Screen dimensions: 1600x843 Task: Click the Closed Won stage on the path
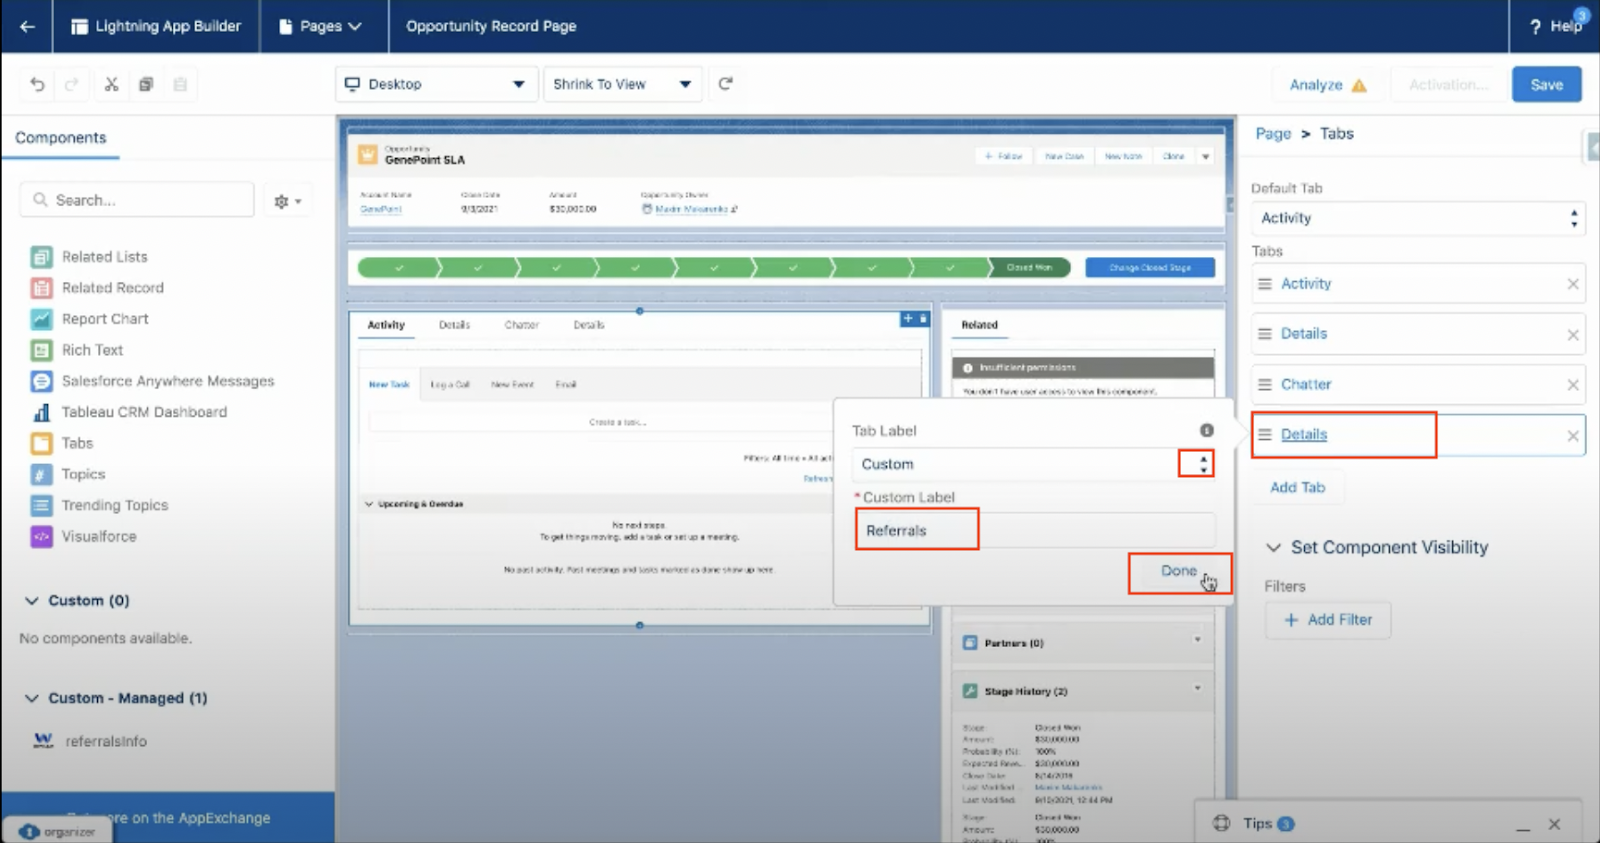click(x=1029, y=268)
